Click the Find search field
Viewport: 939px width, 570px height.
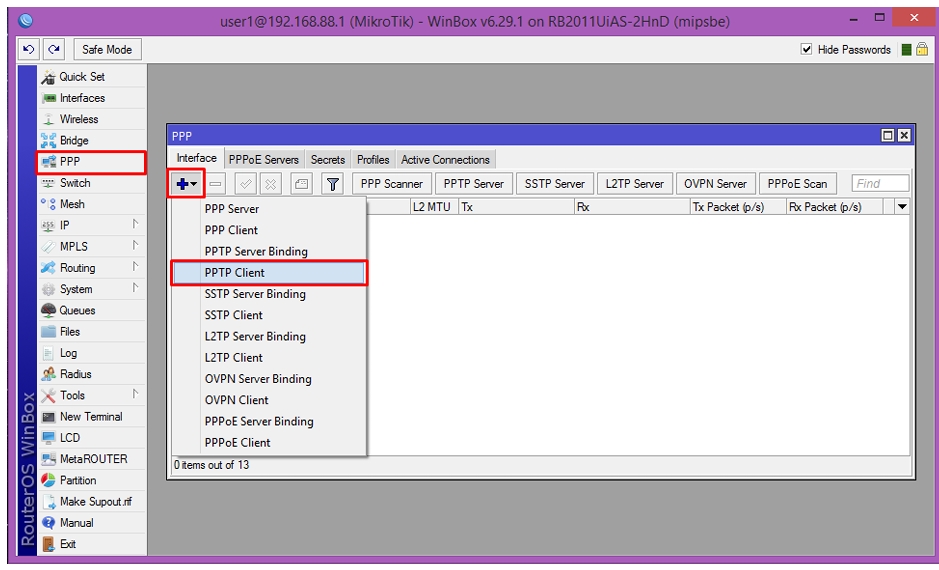tap(880, 184)
